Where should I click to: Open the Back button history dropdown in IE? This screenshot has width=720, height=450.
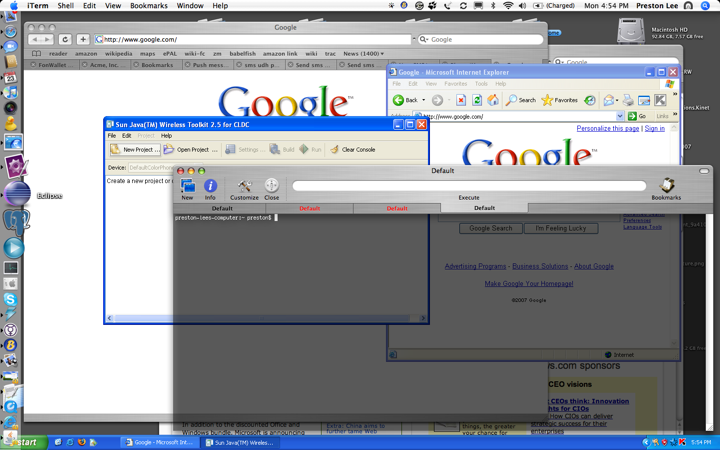coord(424,100)
